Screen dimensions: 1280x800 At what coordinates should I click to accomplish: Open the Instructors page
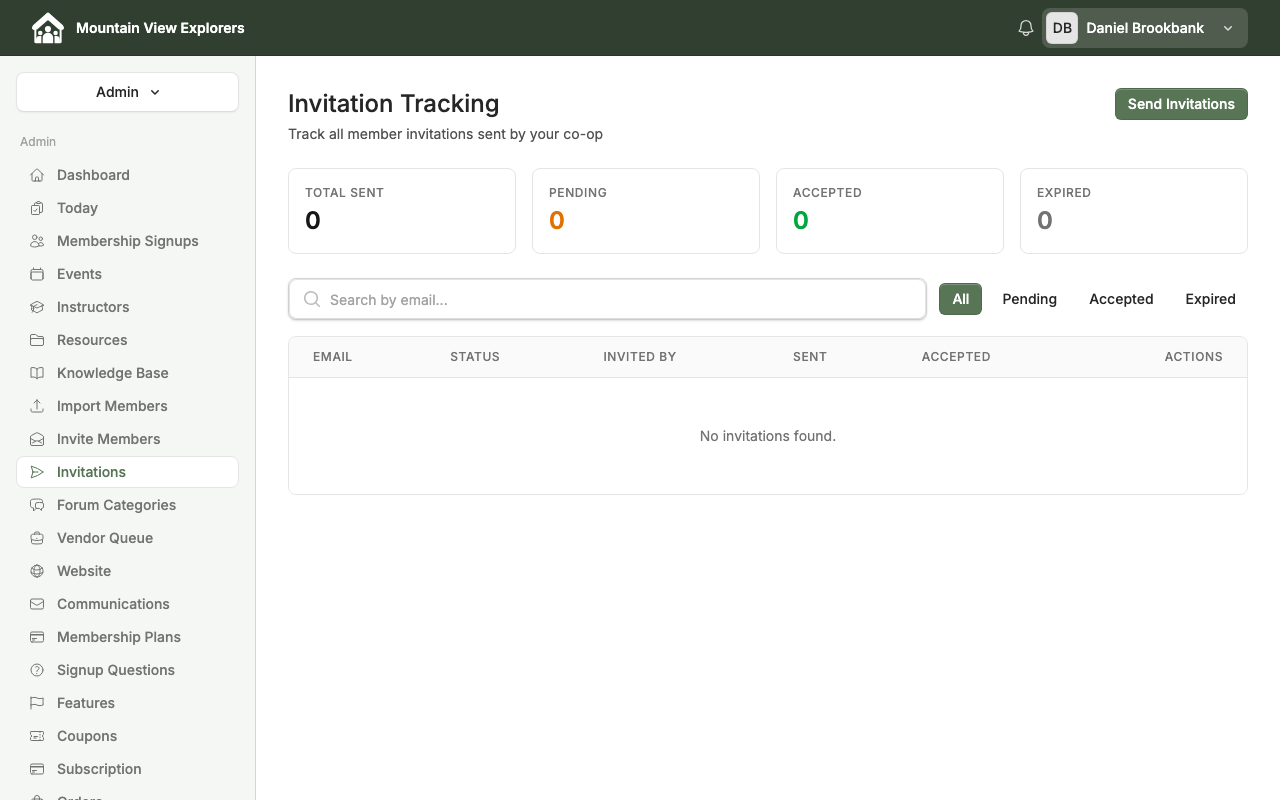pos(127,307)
